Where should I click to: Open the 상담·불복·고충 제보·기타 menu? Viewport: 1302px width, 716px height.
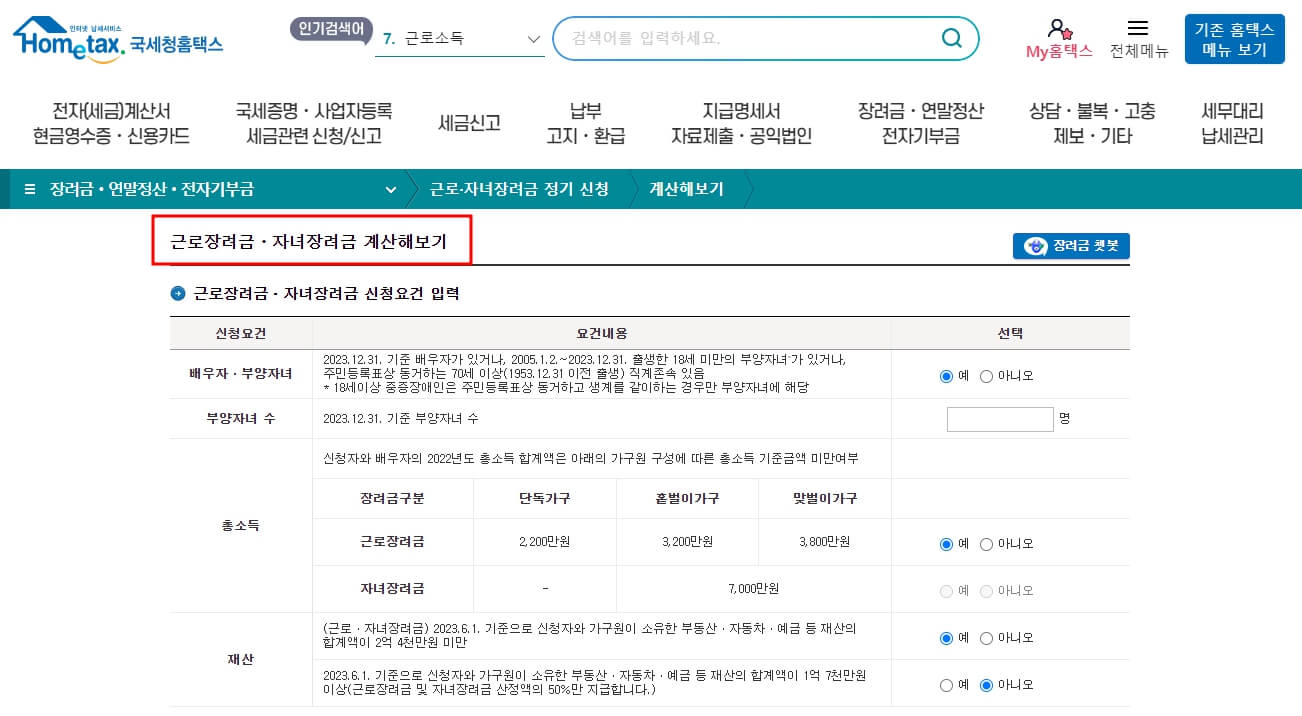pyautogui.click(x=1095, y=123)
